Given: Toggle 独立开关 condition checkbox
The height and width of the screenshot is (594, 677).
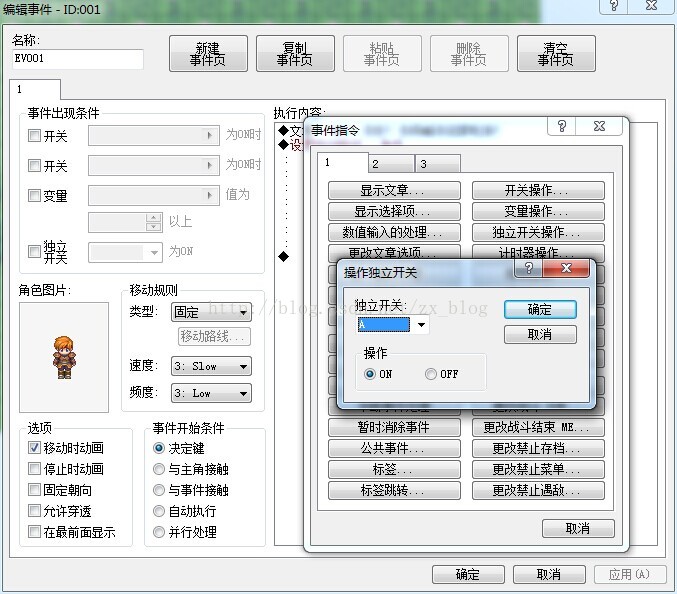Looking at the screenshot, I should 34,251.
